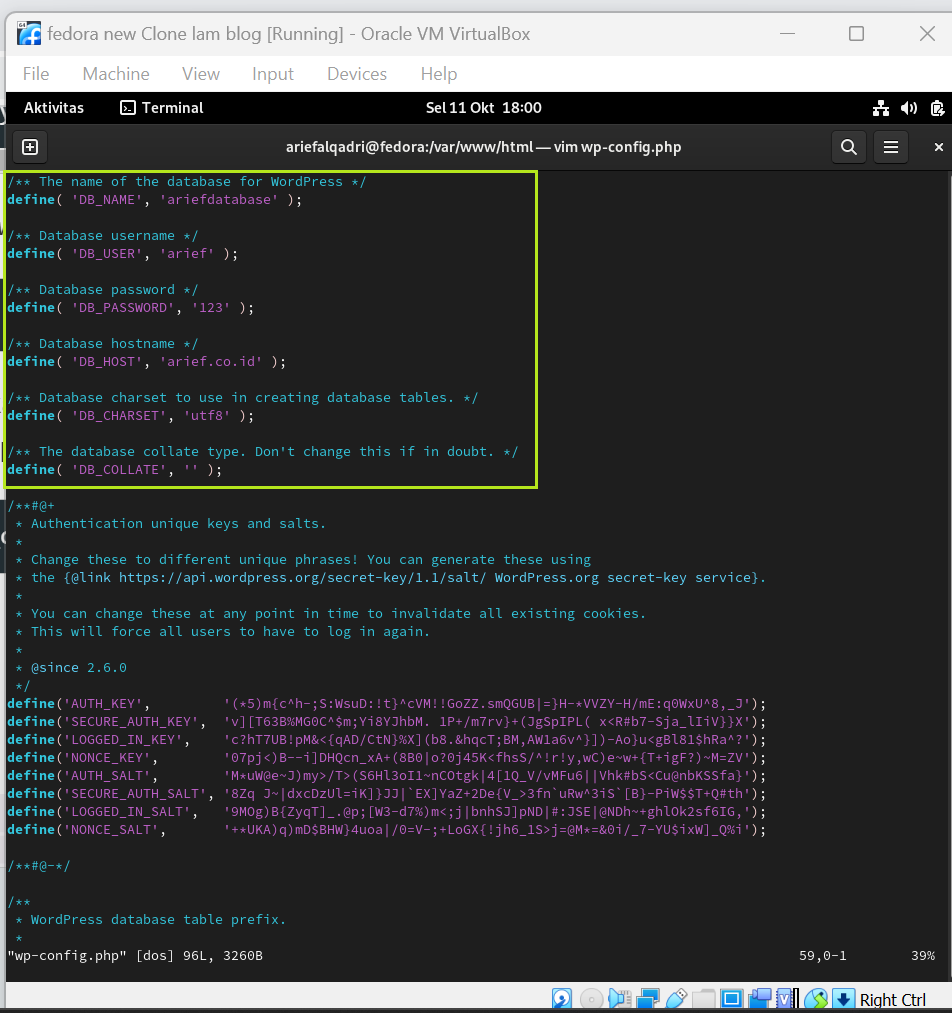
Task: Click the VirtualBox recording status icon
Action: [x=760, y=999]
